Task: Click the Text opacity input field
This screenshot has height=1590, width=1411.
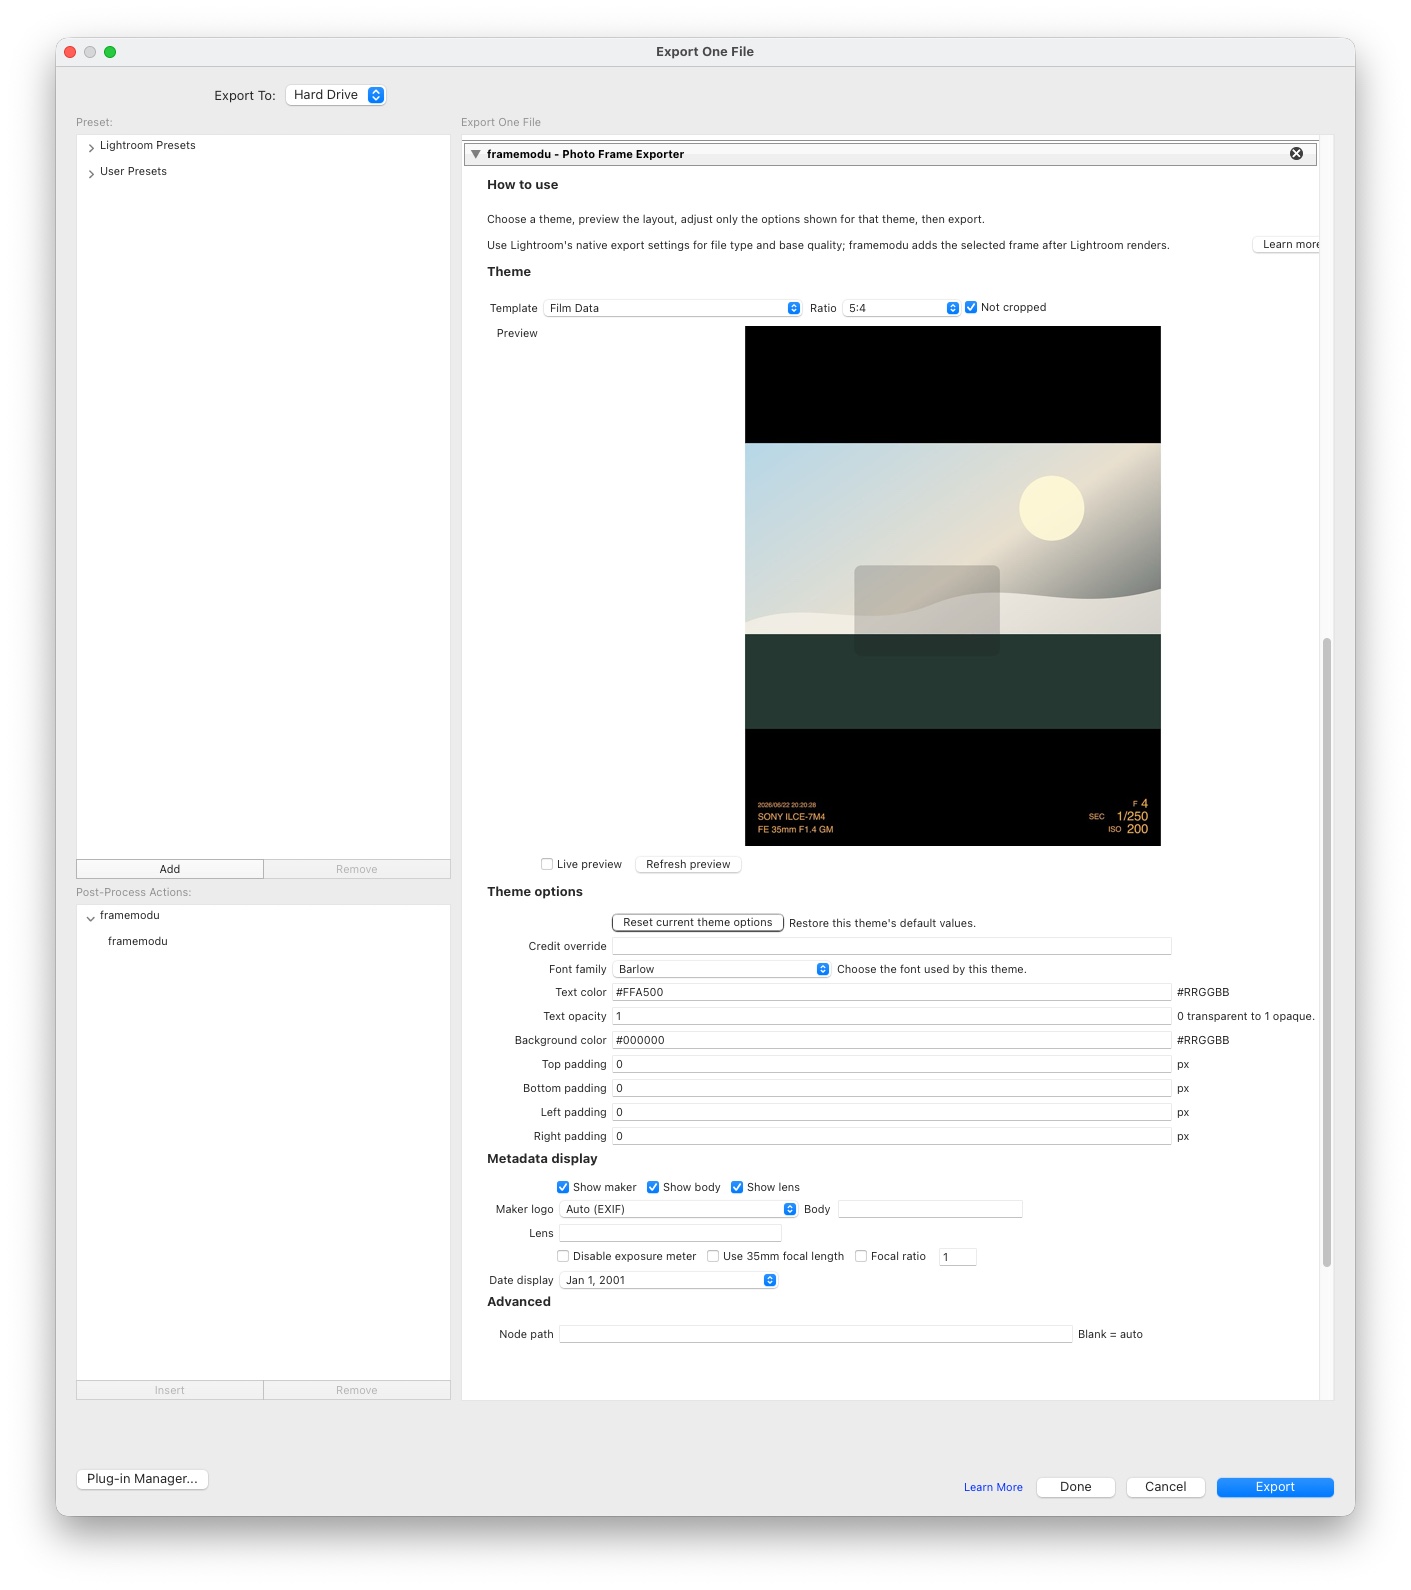Action: tap(891, 1016)
